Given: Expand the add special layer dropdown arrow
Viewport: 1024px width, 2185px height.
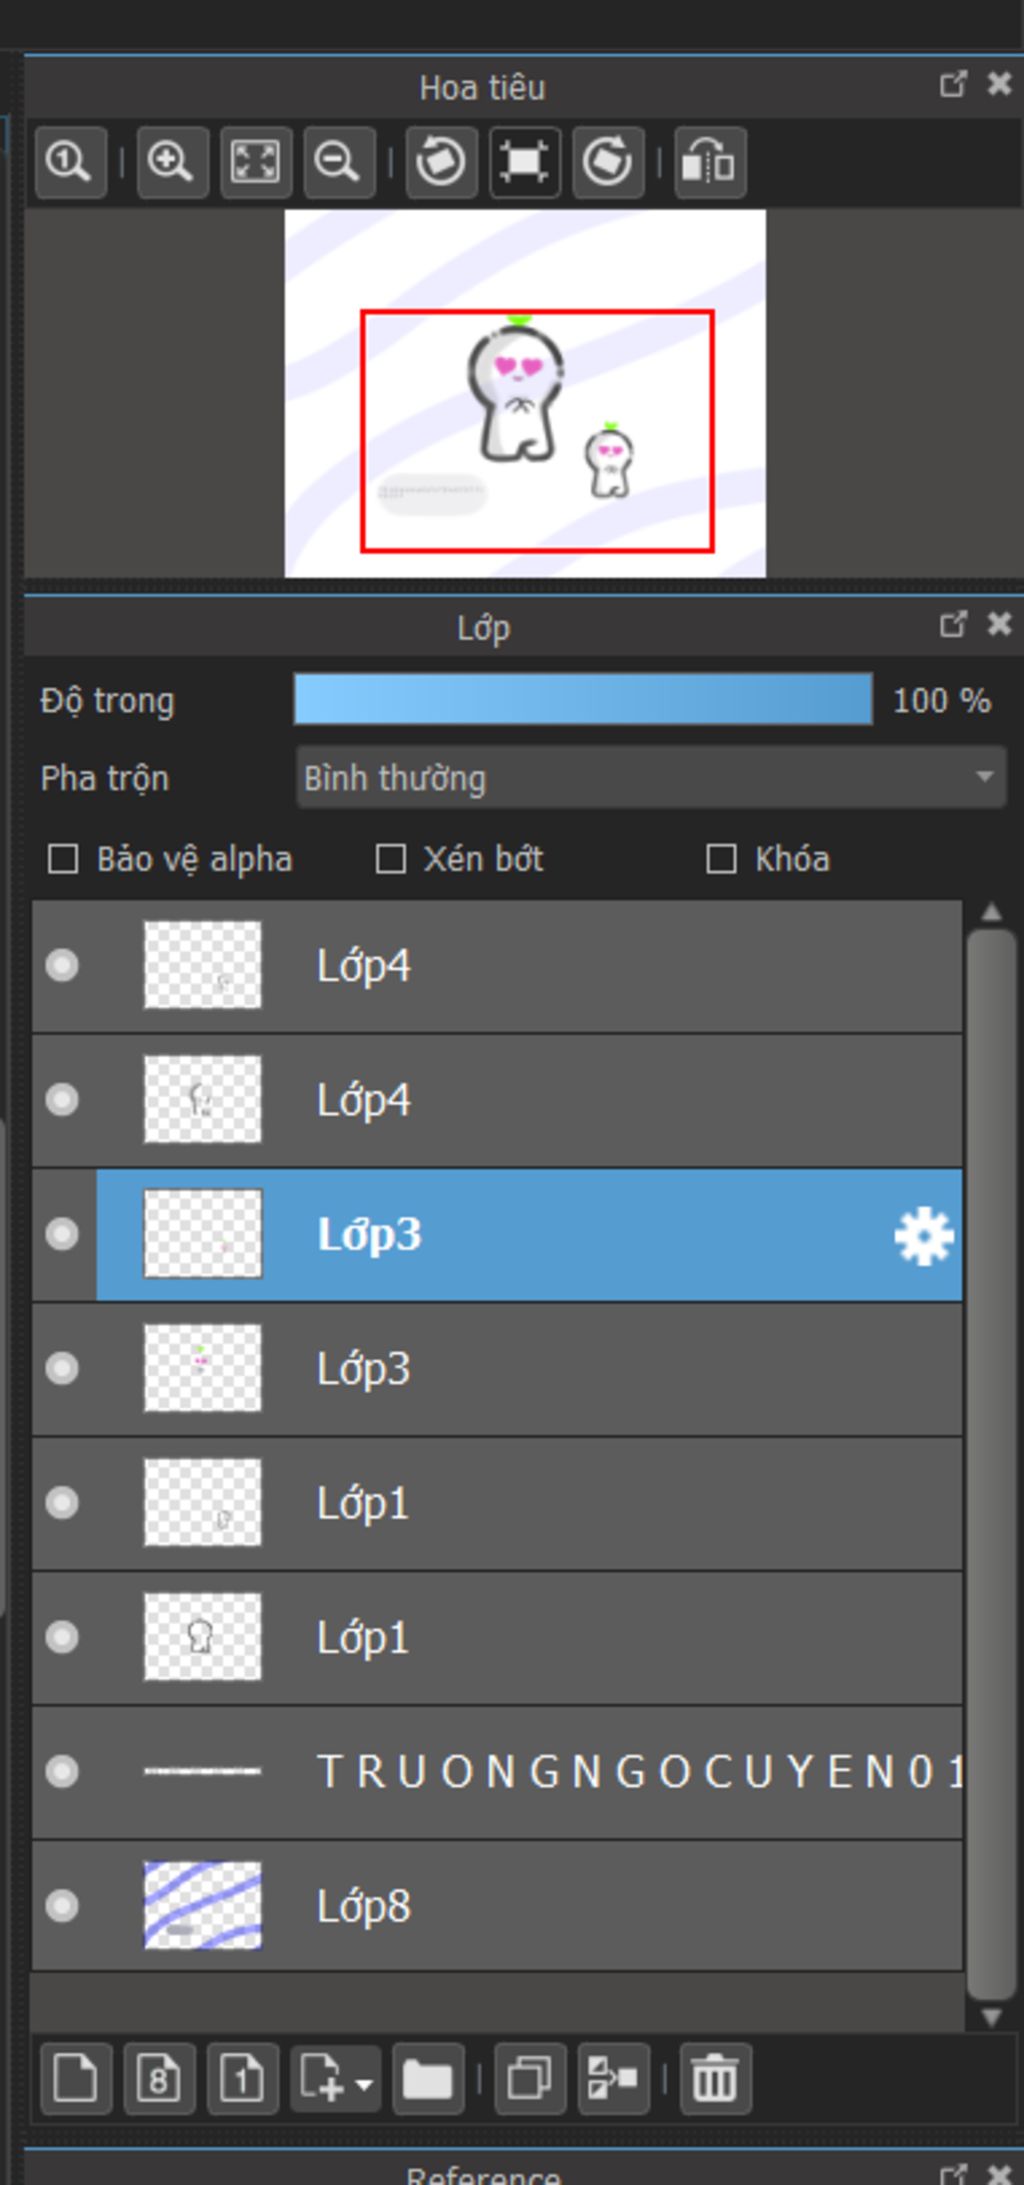Looking at the screenshot, I should (364, 2084).
